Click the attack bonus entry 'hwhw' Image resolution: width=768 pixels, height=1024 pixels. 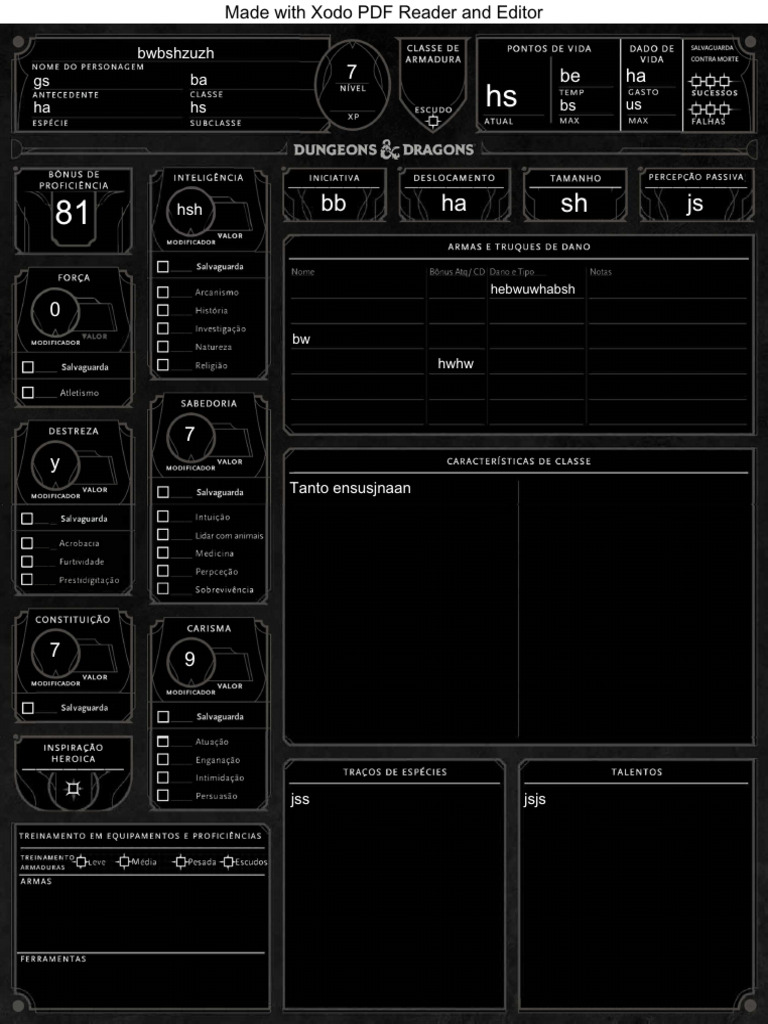(456, 364)
